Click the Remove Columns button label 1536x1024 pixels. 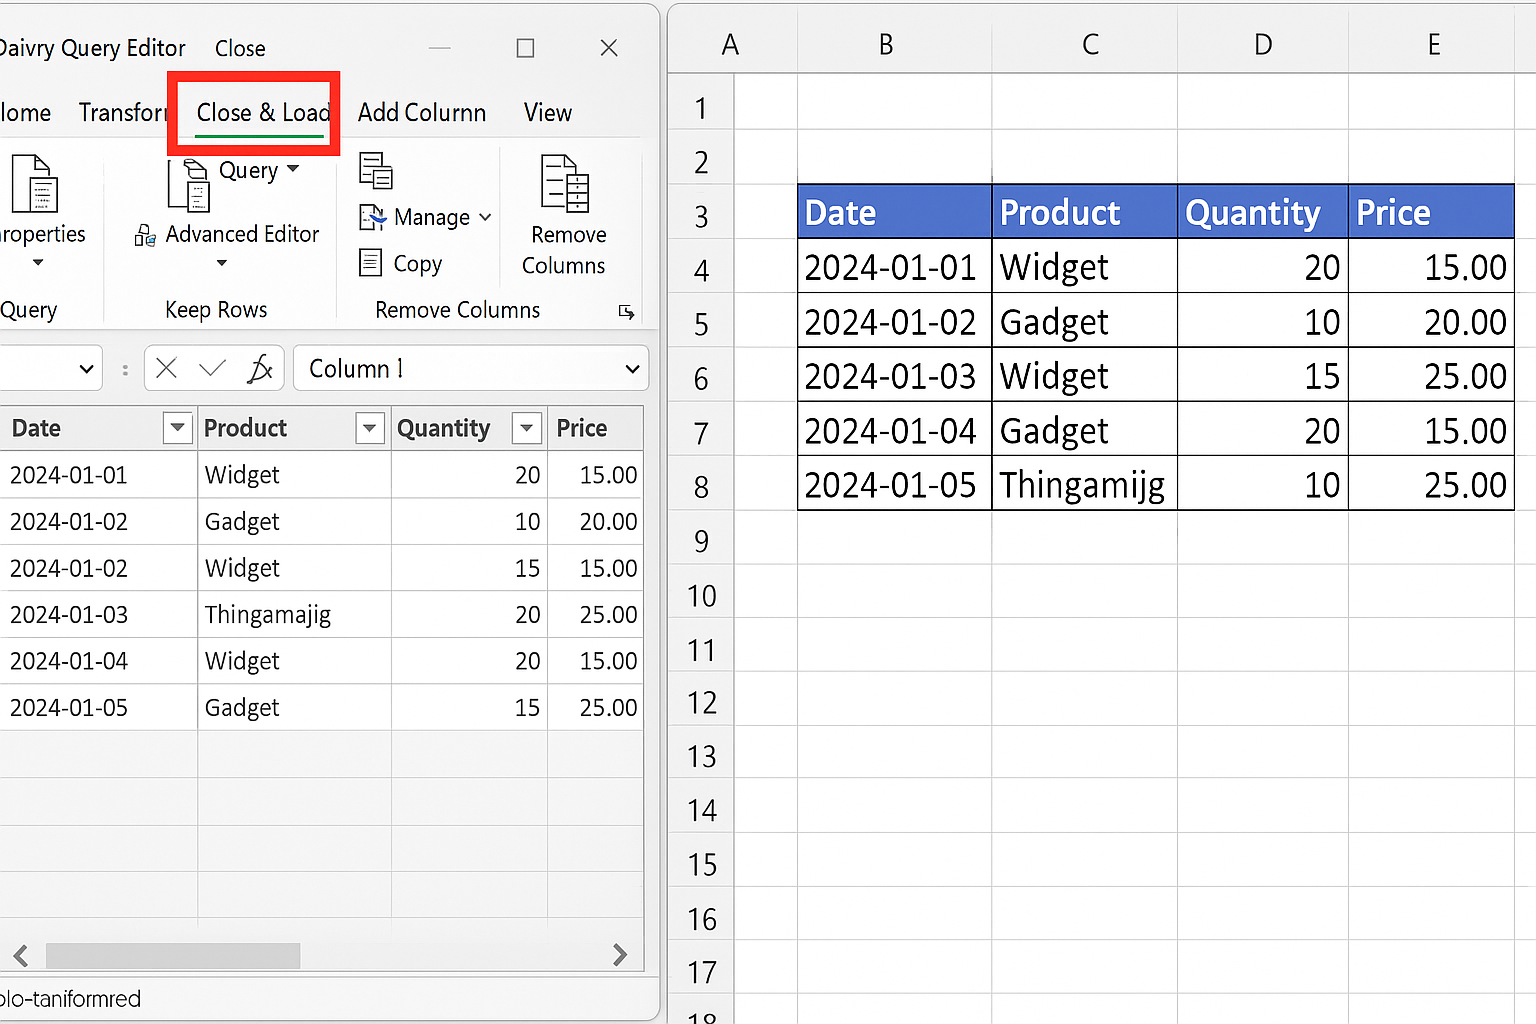pyautogui.click(x=564, y=250)
